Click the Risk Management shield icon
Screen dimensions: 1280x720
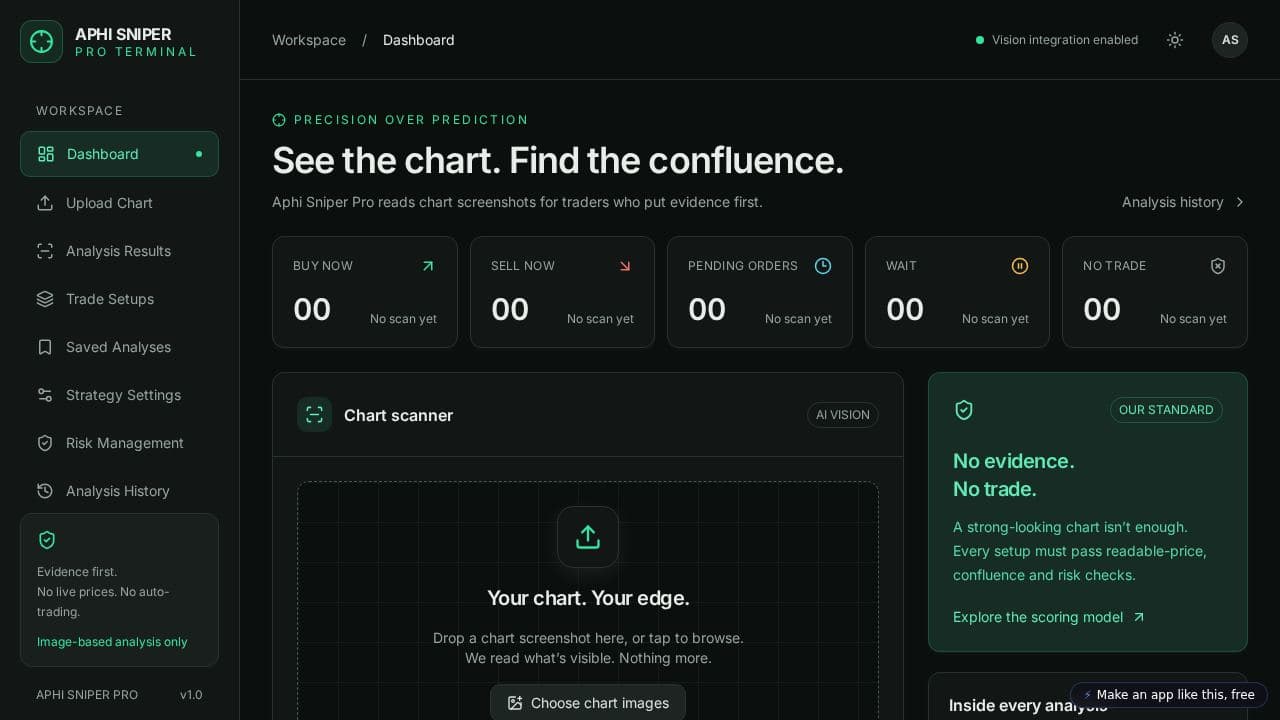click(x=45, y=443)
